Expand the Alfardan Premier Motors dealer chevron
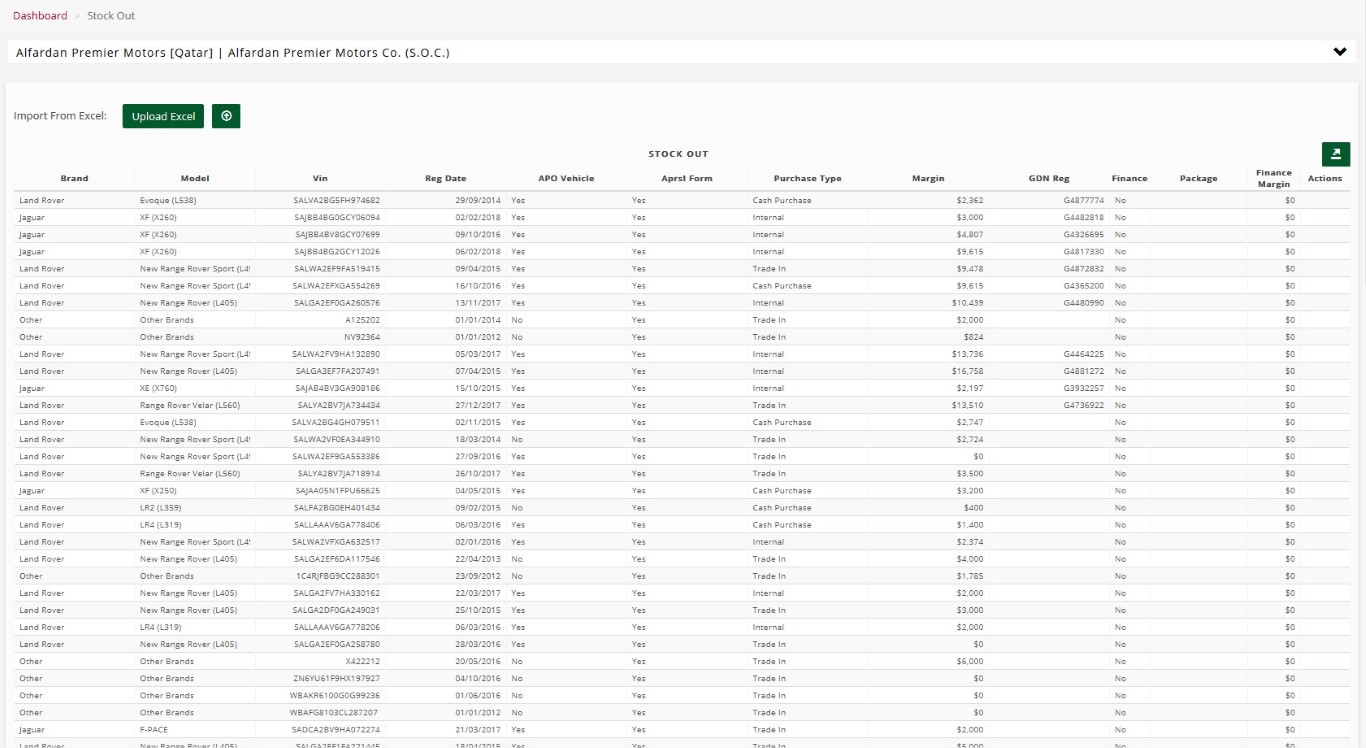The width and height of the screenshot is (1366, 748). click(x=1340, y=52)
